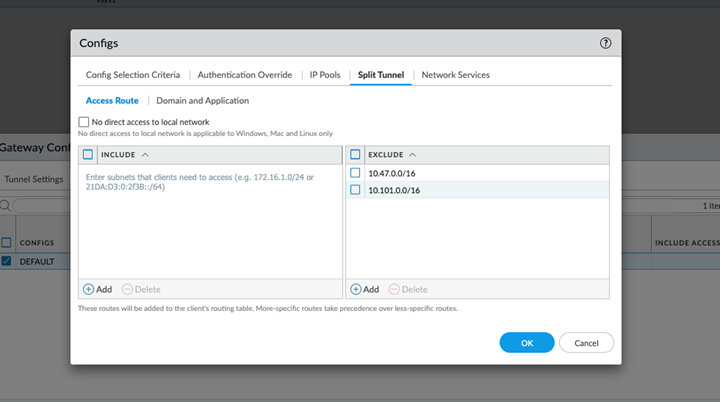Select the Access Route sub-tab
This screenshot has width=720, height=402.
[x=112, y=101]
